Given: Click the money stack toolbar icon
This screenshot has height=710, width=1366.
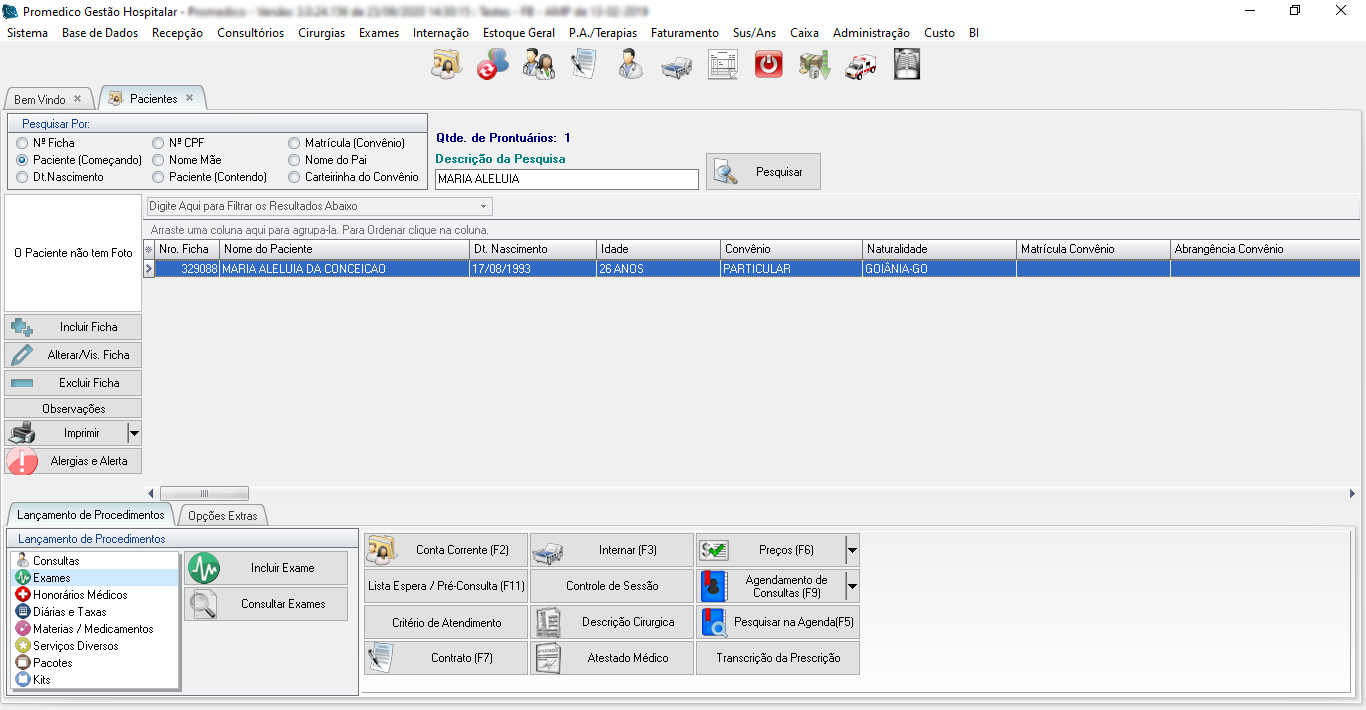Looking at the screenshot, I should click(x=815, y=65).
